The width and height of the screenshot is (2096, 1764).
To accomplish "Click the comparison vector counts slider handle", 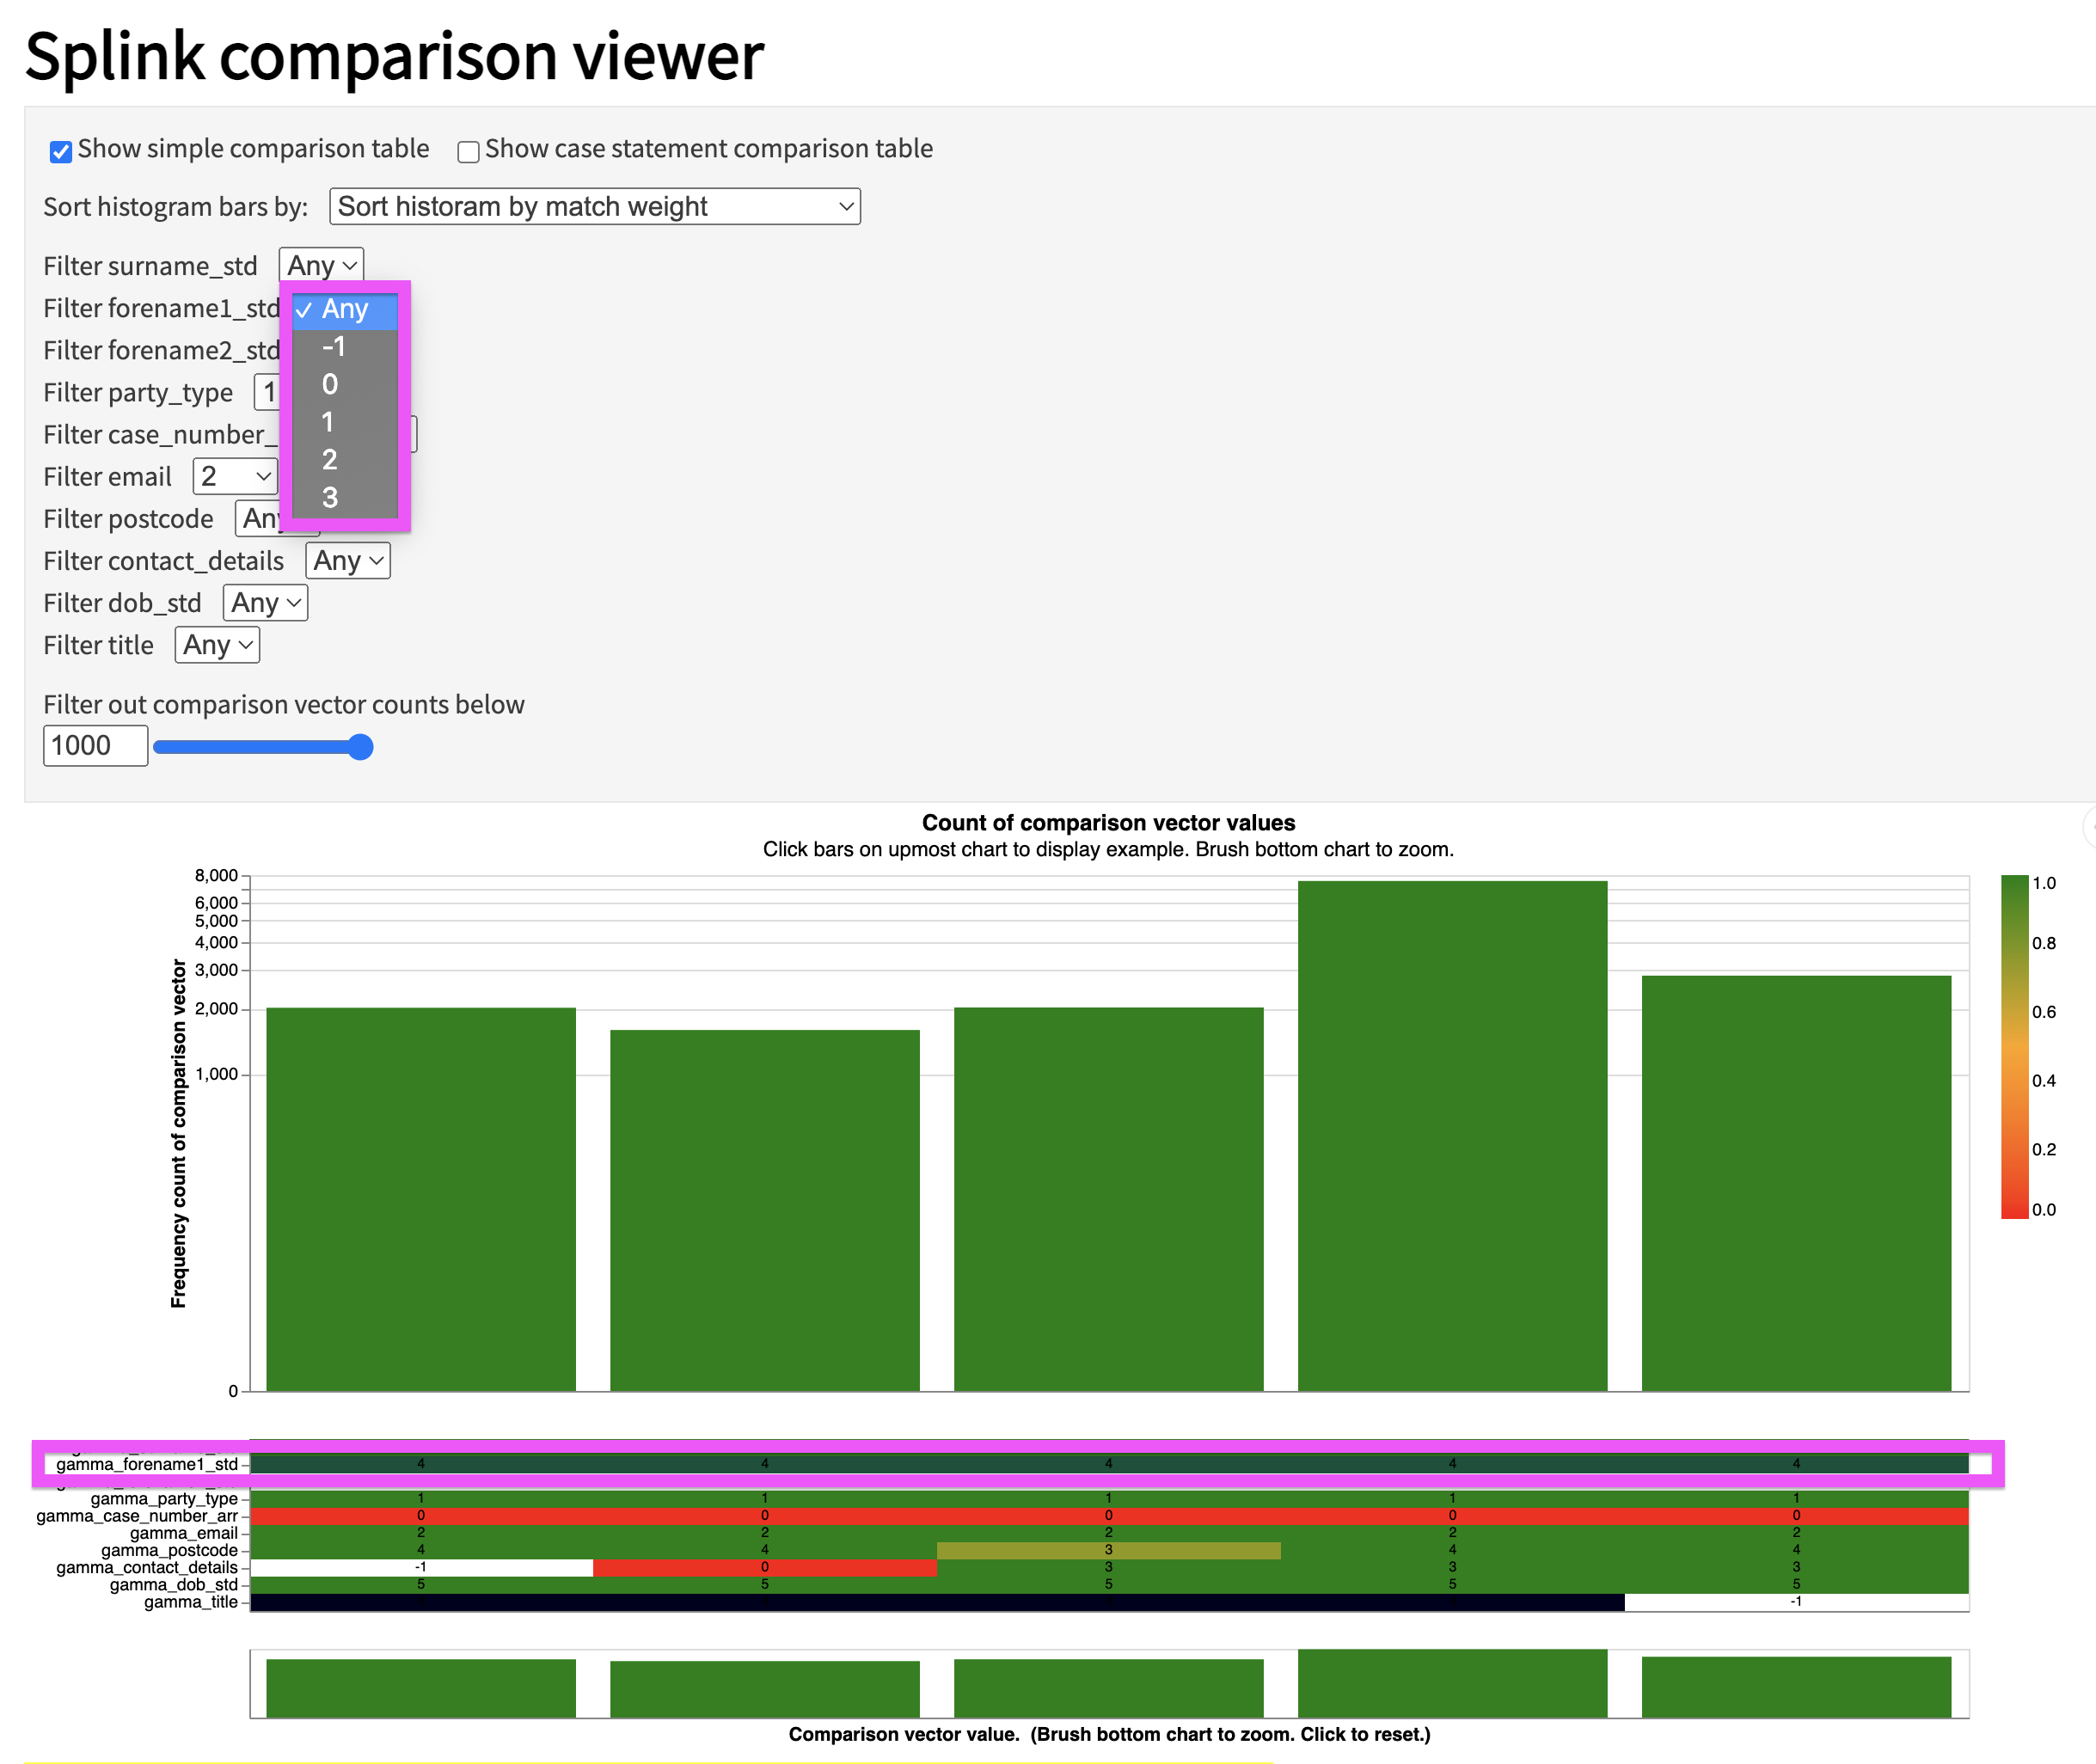I will (x=361, y=747).
